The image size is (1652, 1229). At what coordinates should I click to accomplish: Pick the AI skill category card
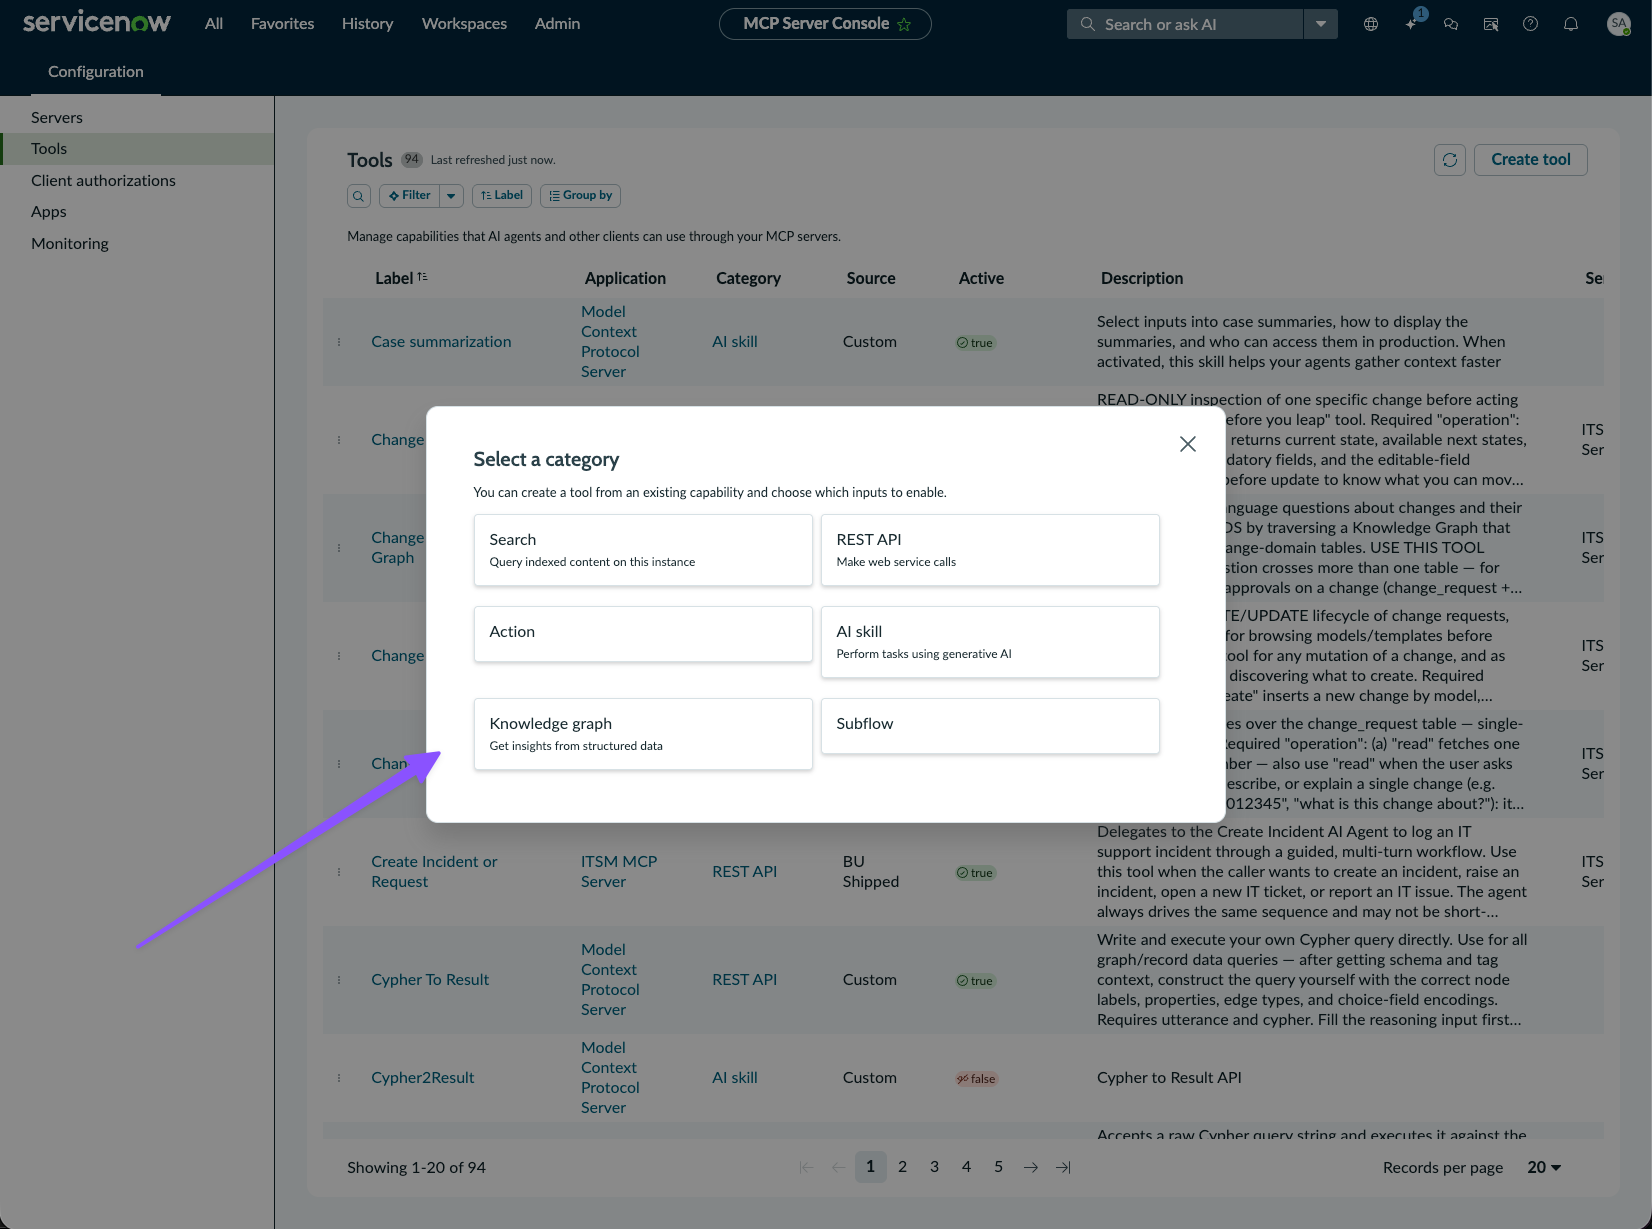pos(990,642)
